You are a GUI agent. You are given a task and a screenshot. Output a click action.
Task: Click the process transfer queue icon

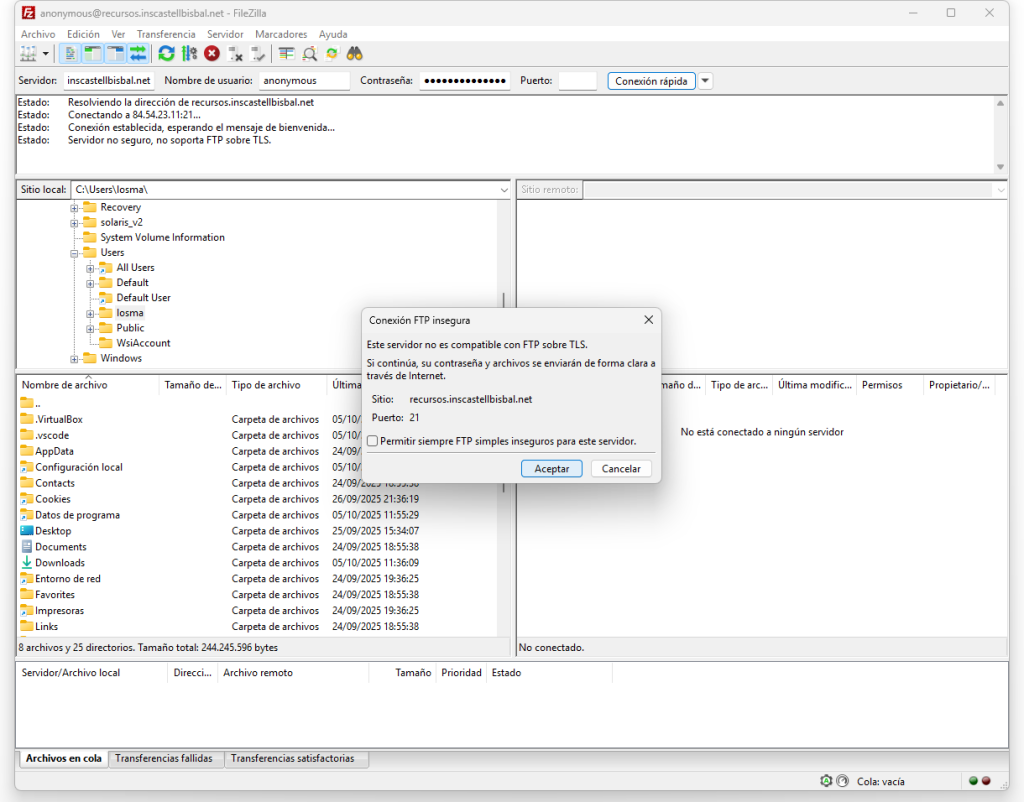189,54
